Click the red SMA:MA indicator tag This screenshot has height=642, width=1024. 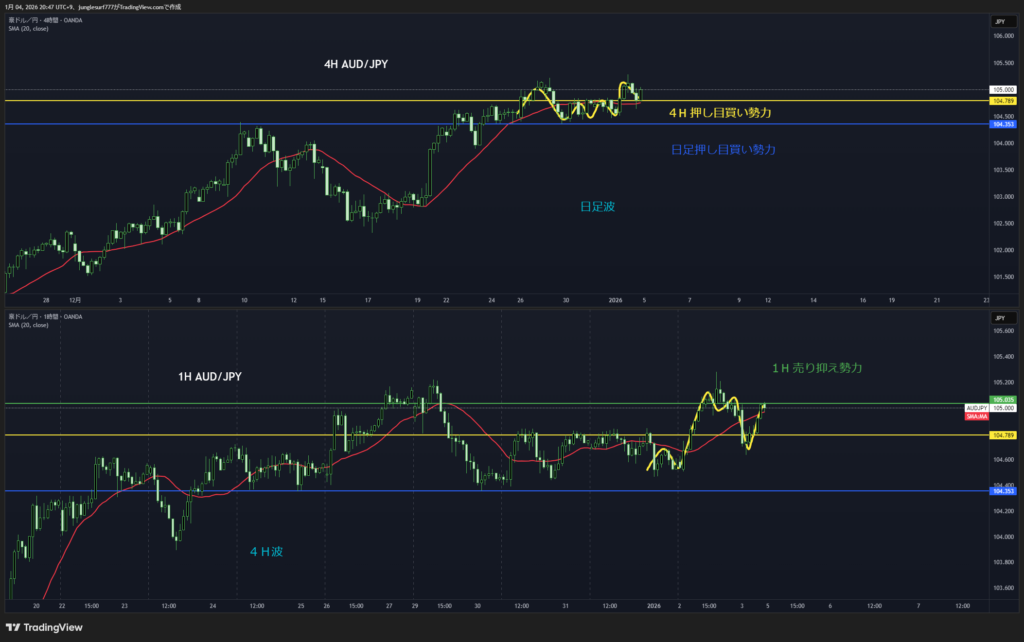(976, 416)
